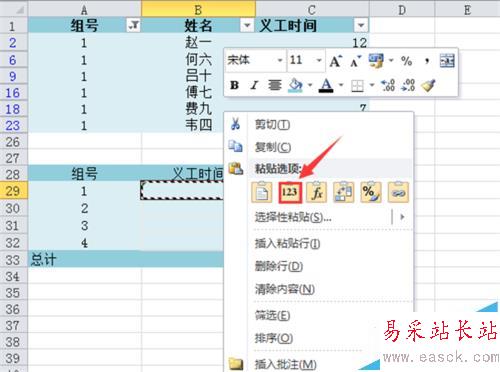Apply fill color bucket in mini toolbar

tap(295, 85)
